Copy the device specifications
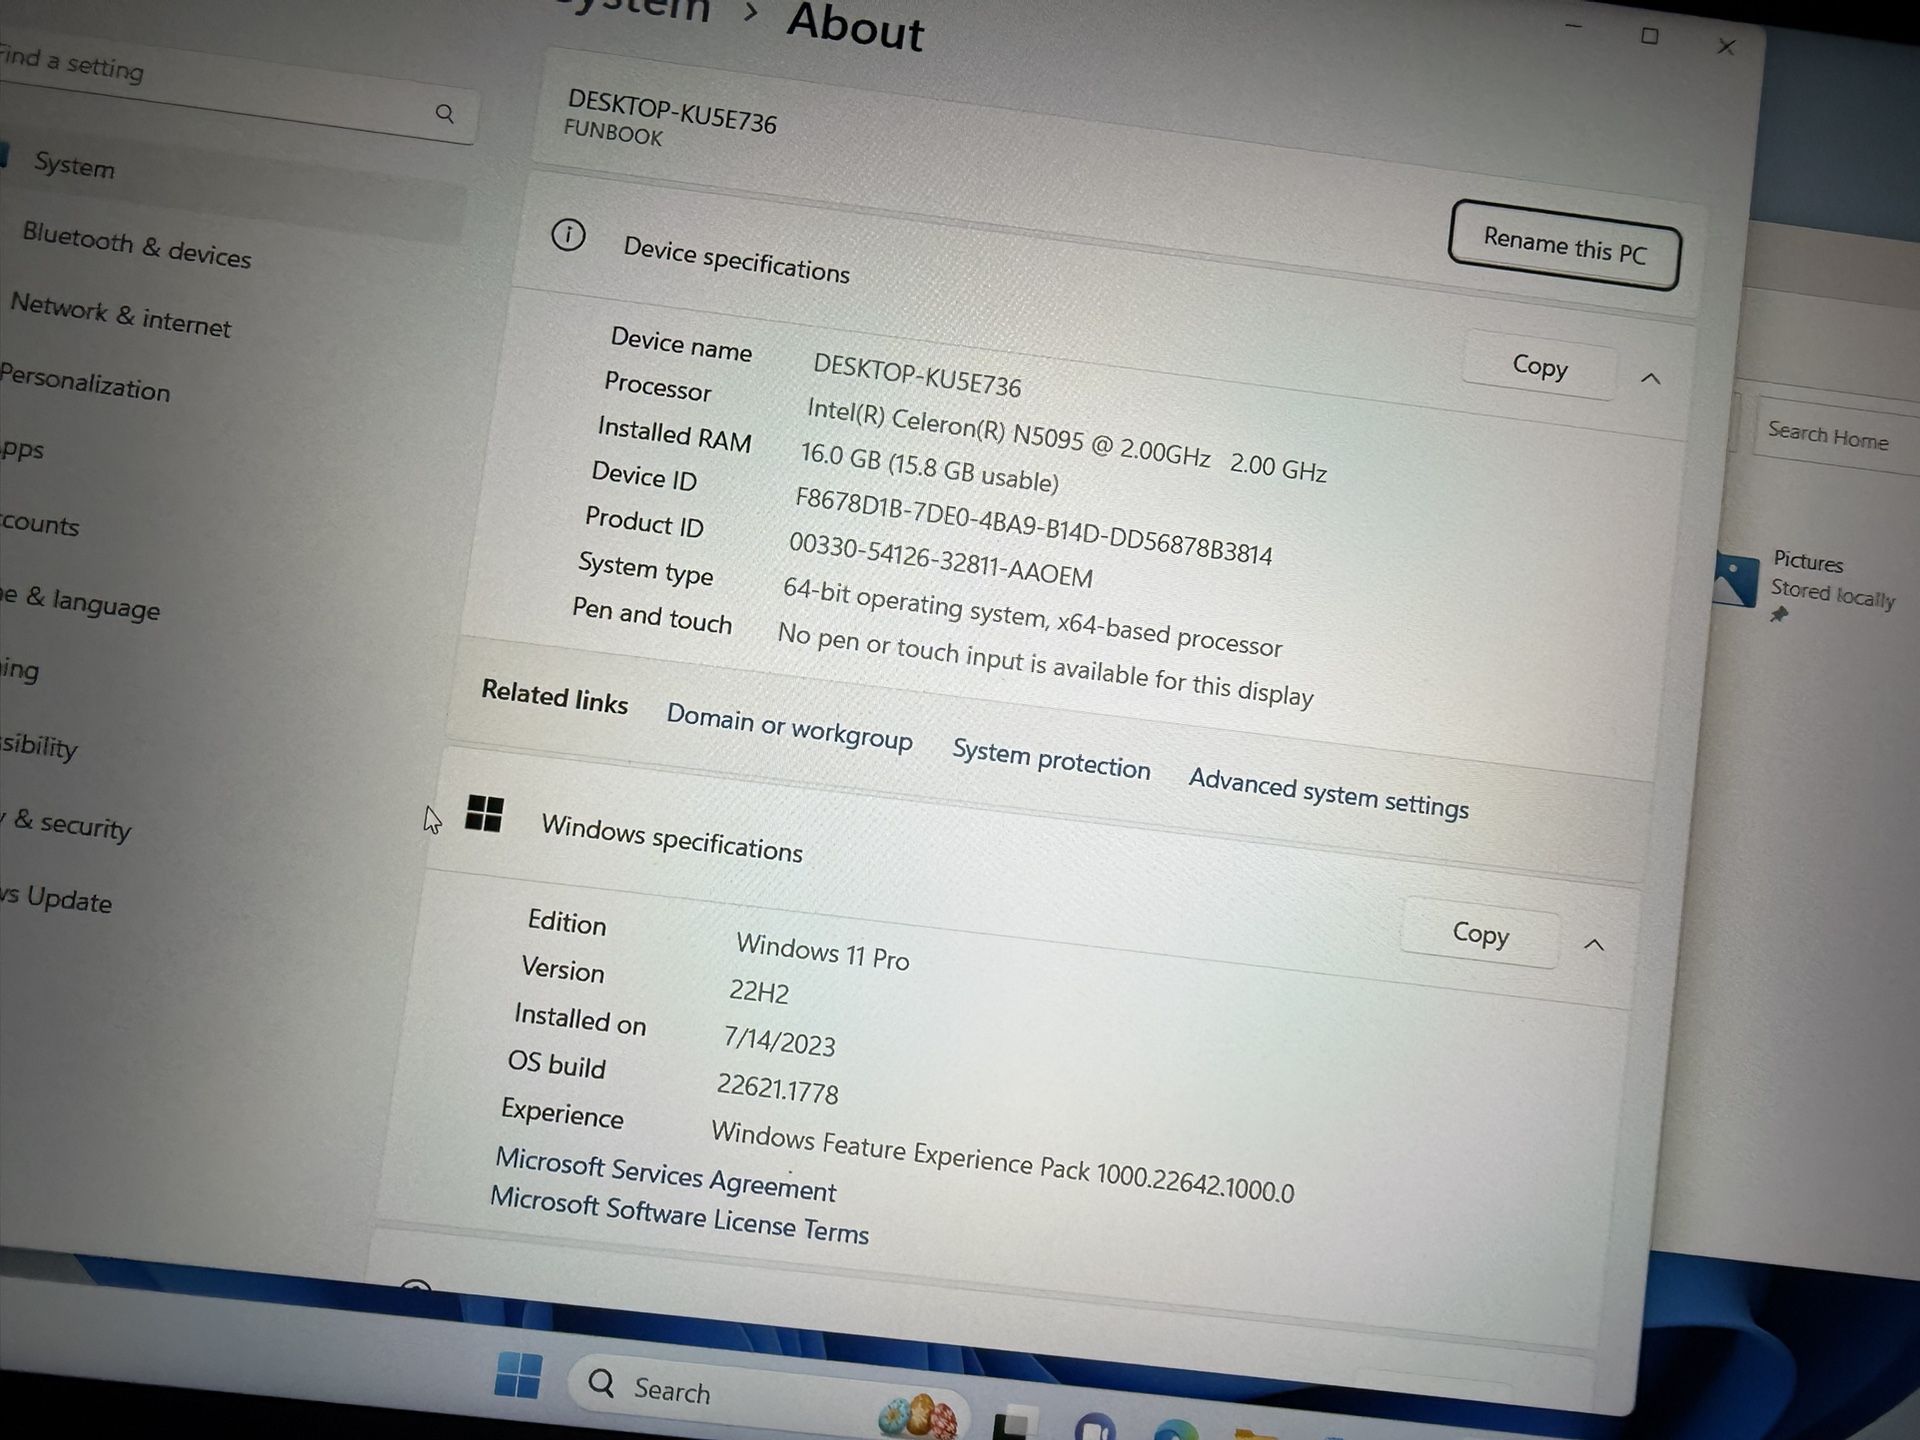Screen dimensions: 1920x1440 pyautogui.click(x=1539, y=366)
